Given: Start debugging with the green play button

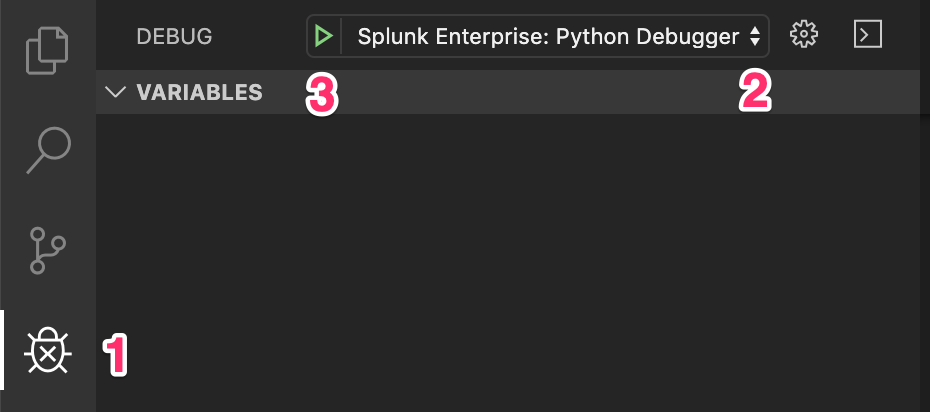Looking at the screenshot, I should [x=323, y=37].
